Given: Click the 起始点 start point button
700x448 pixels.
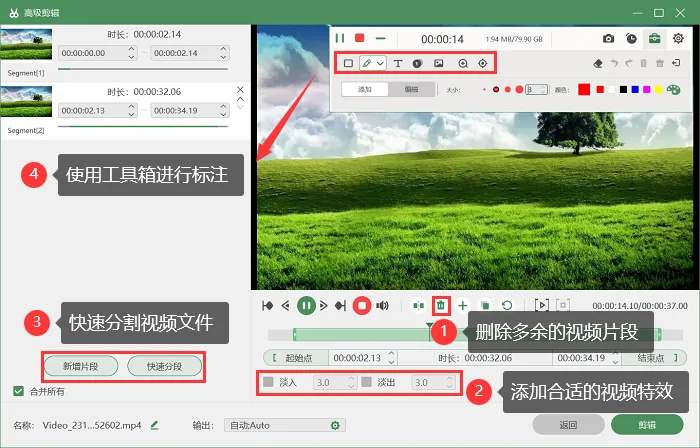Looking at the screenshot, I should [x=296, y=358].
